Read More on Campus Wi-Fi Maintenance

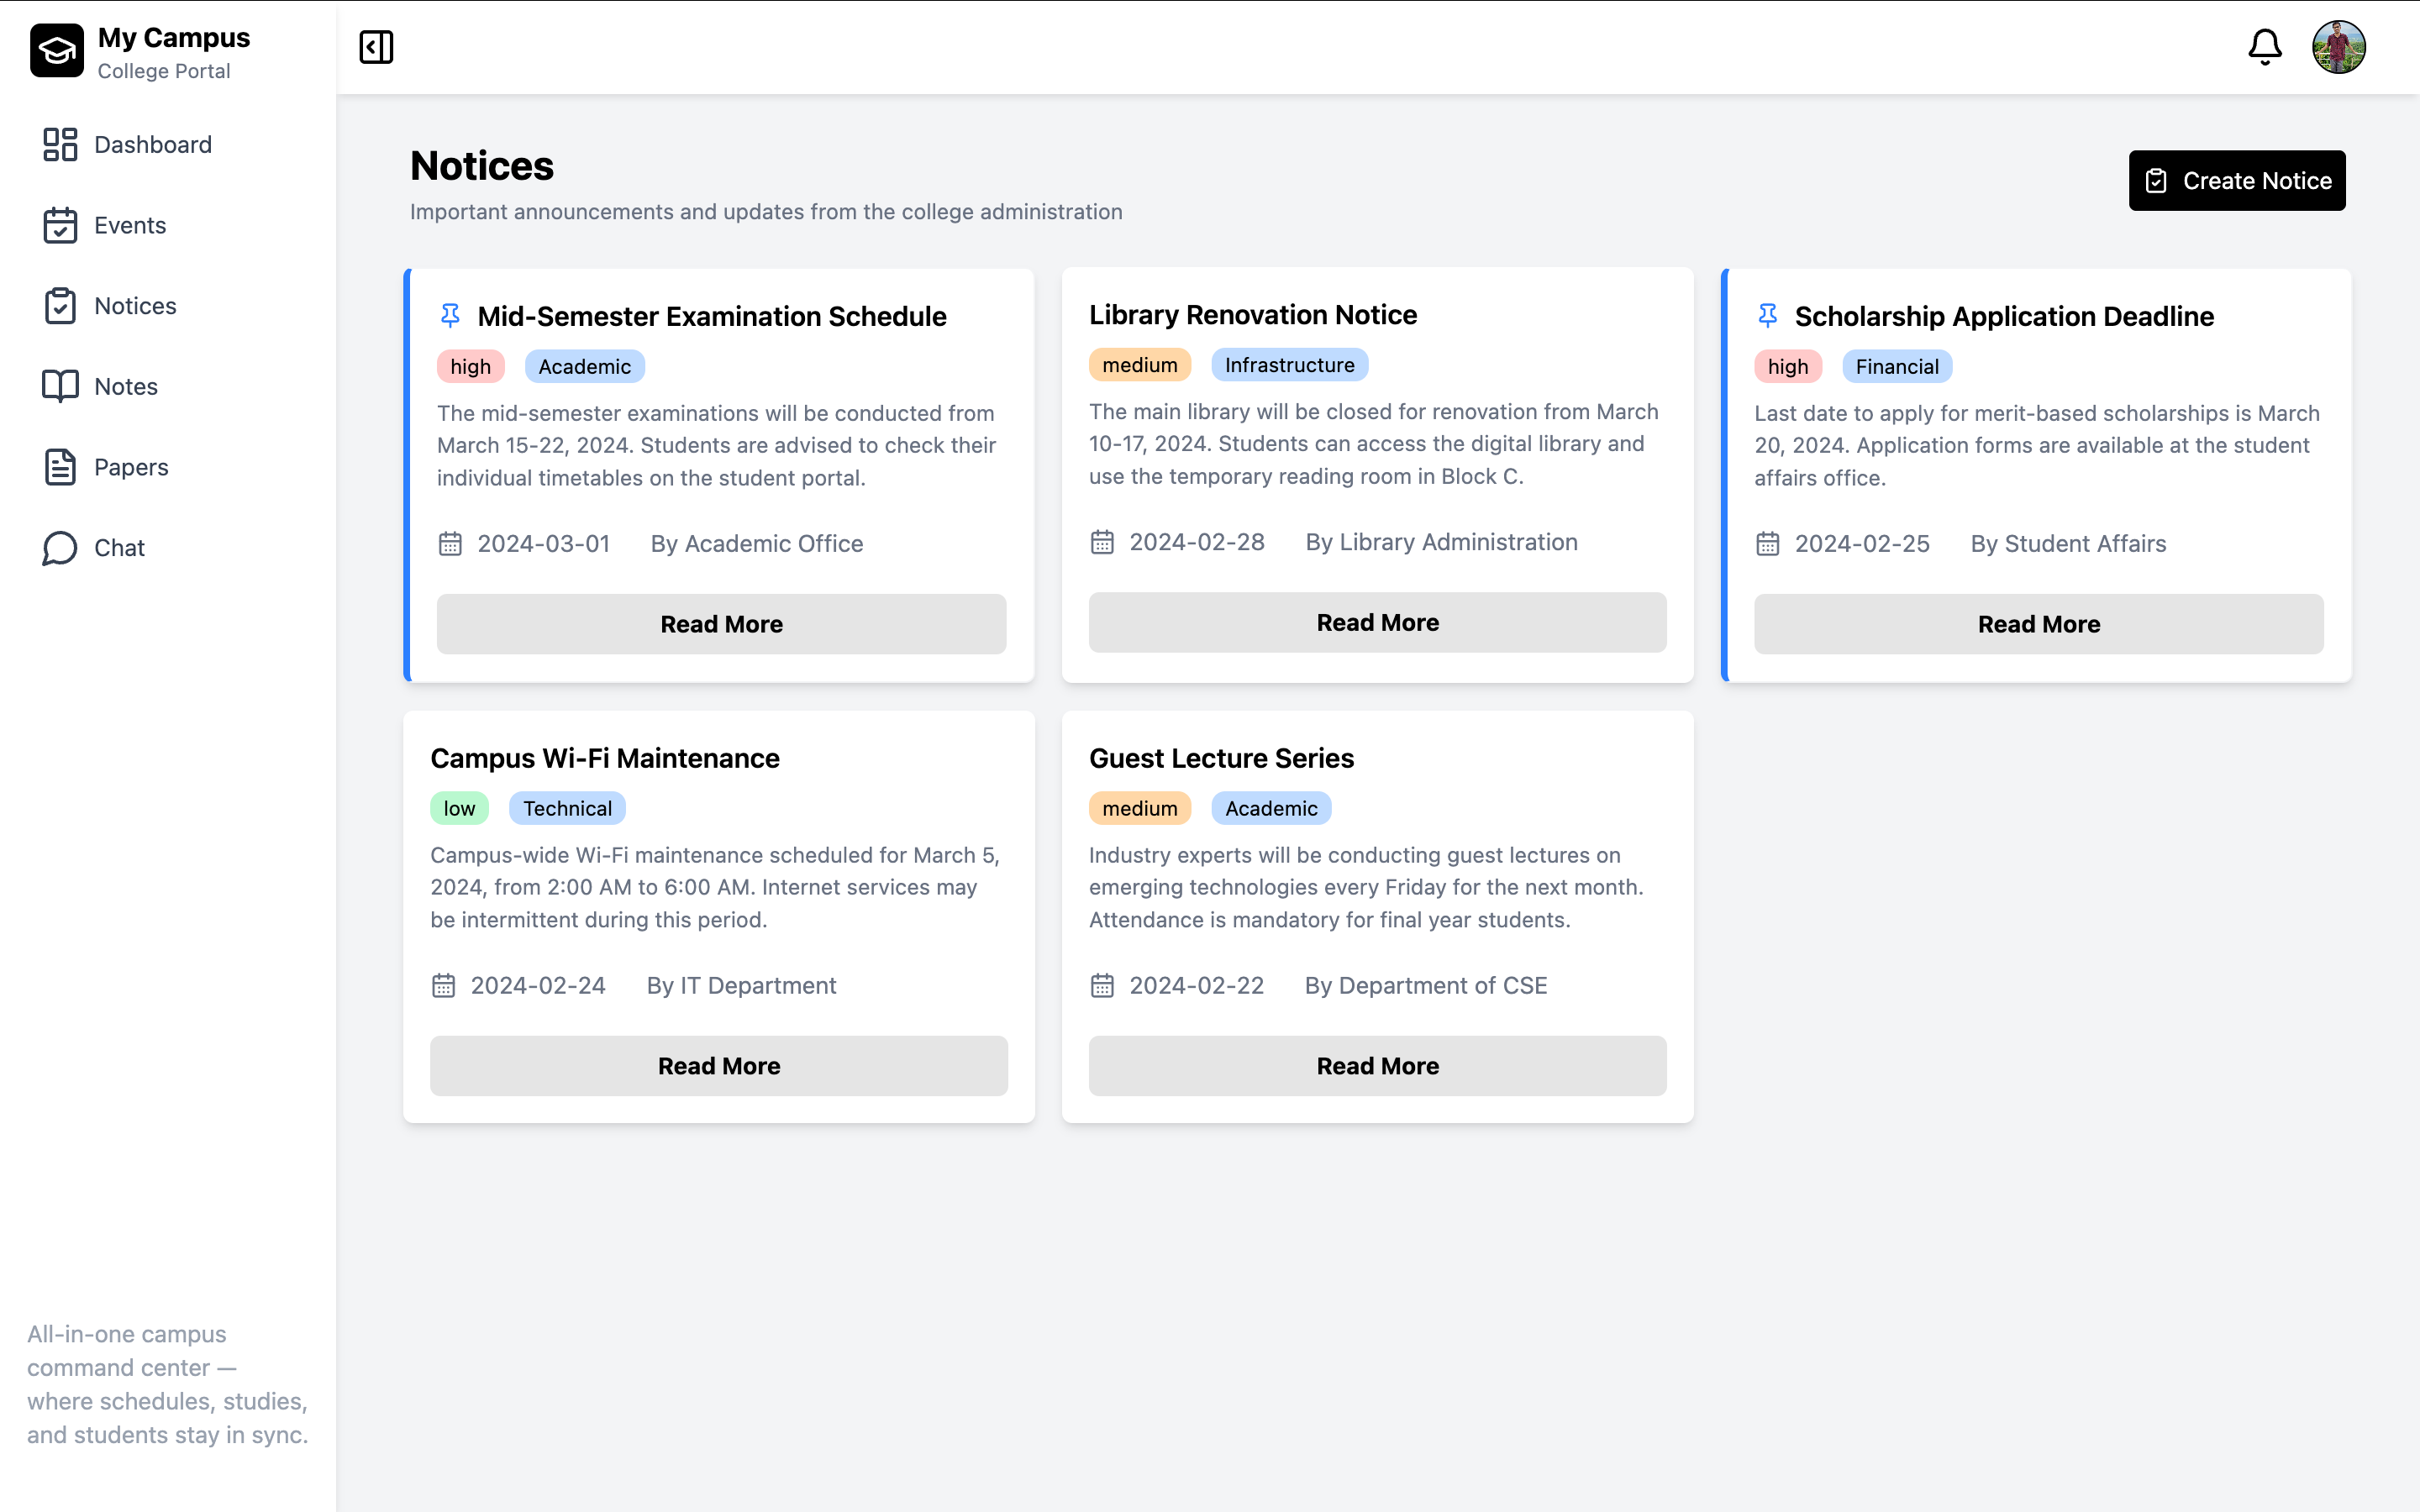point(719,1065)
